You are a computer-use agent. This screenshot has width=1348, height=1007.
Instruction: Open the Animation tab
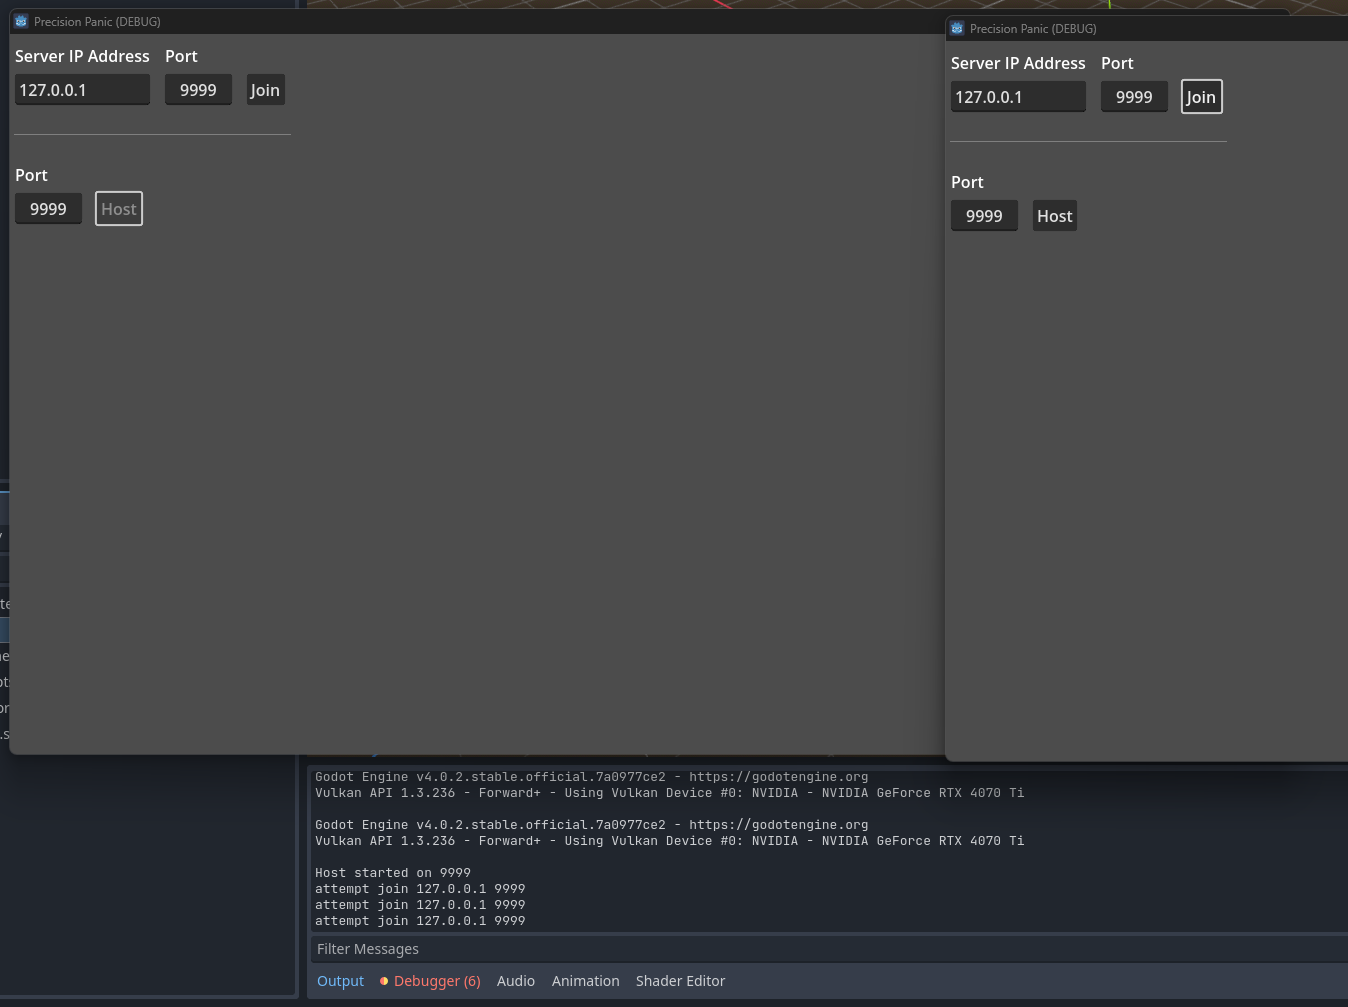point(585,981)
